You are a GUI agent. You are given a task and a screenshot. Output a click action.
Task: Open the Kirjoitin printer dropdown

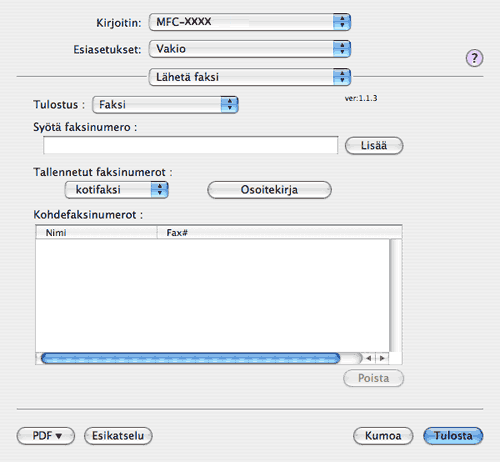pyautogui.click(x=250, y=22)
